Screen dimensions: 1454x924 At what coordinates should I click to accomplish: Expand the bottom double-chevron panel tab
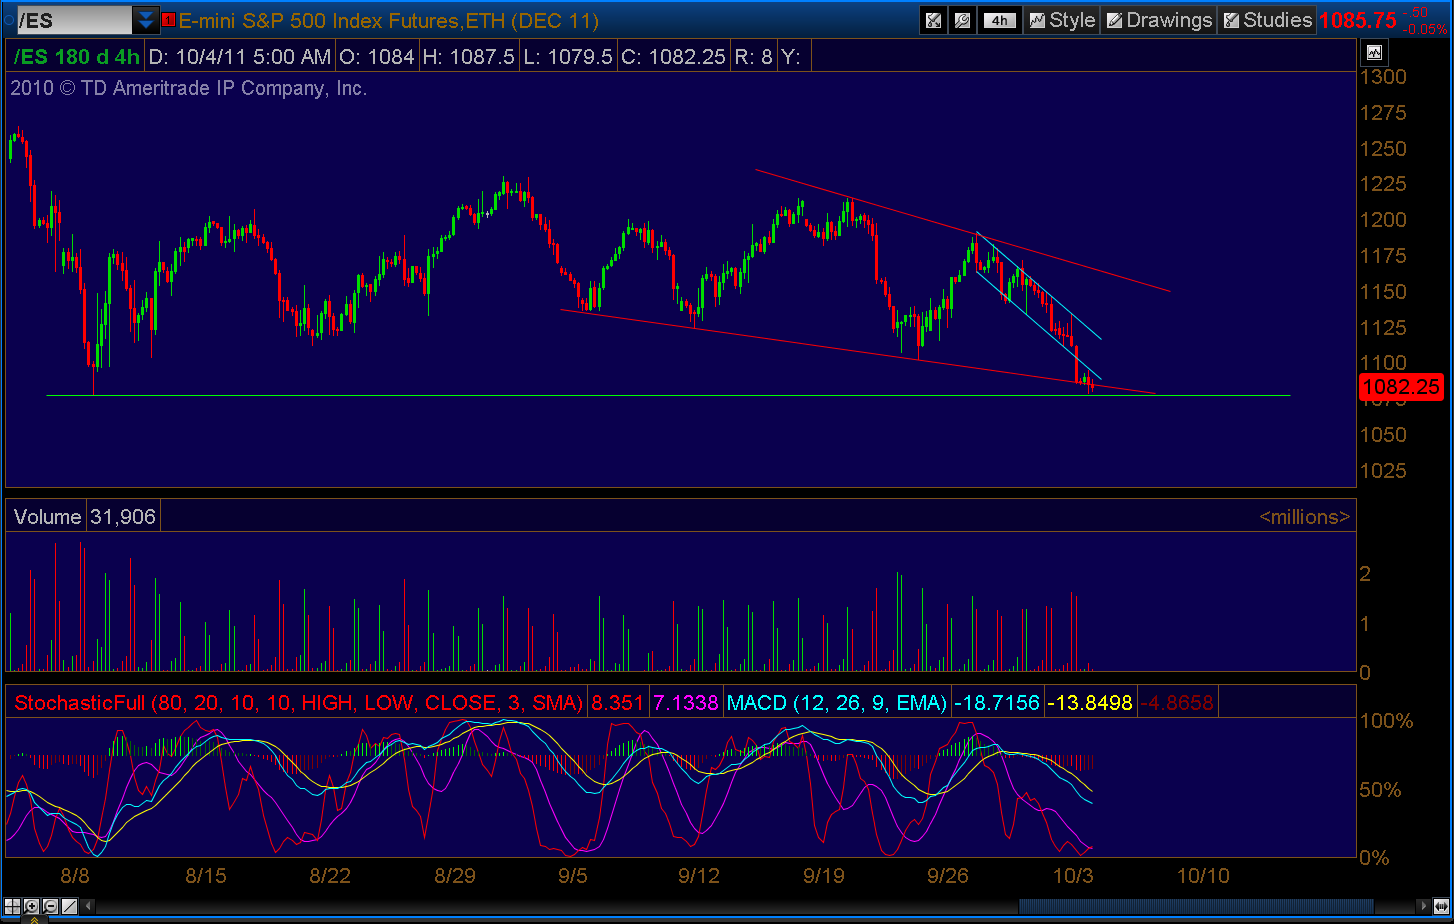(34, 919)
